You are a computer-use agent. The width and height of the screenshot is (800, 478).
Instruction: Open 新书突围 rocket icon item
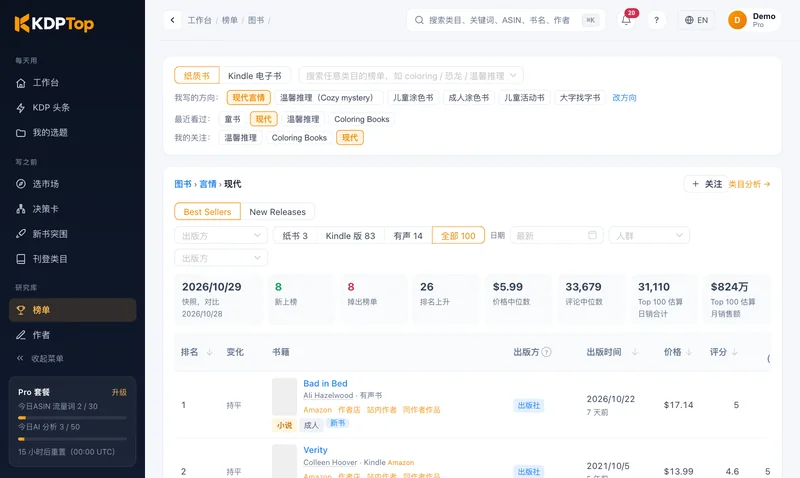[x=21, y=234]
